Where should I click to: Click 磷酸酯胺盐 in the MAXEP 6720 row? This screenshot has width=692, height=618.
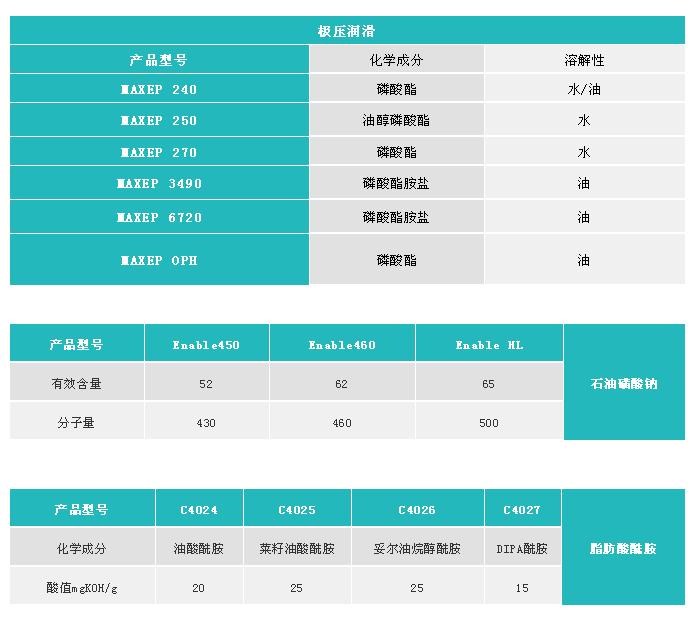click(396, 217)
